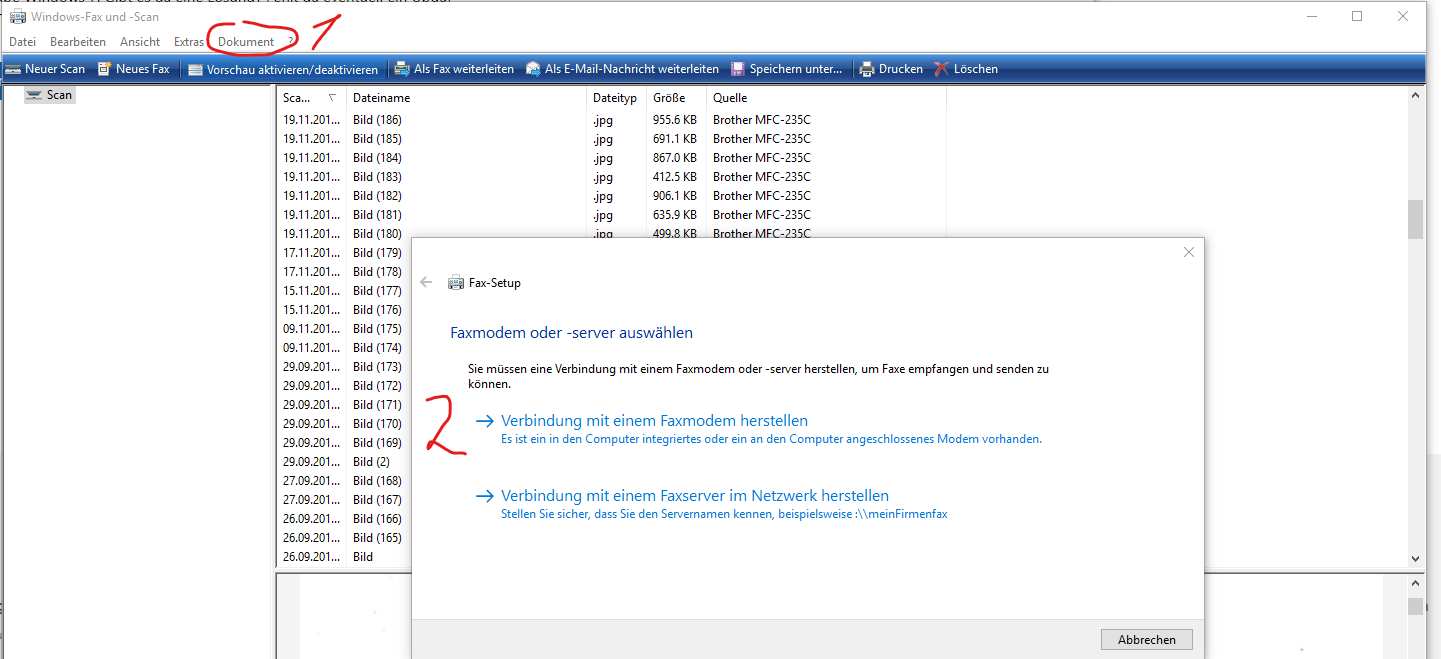Click the 412.5 KB size cell
The image size is (1441, 659).
coord(675,177)
